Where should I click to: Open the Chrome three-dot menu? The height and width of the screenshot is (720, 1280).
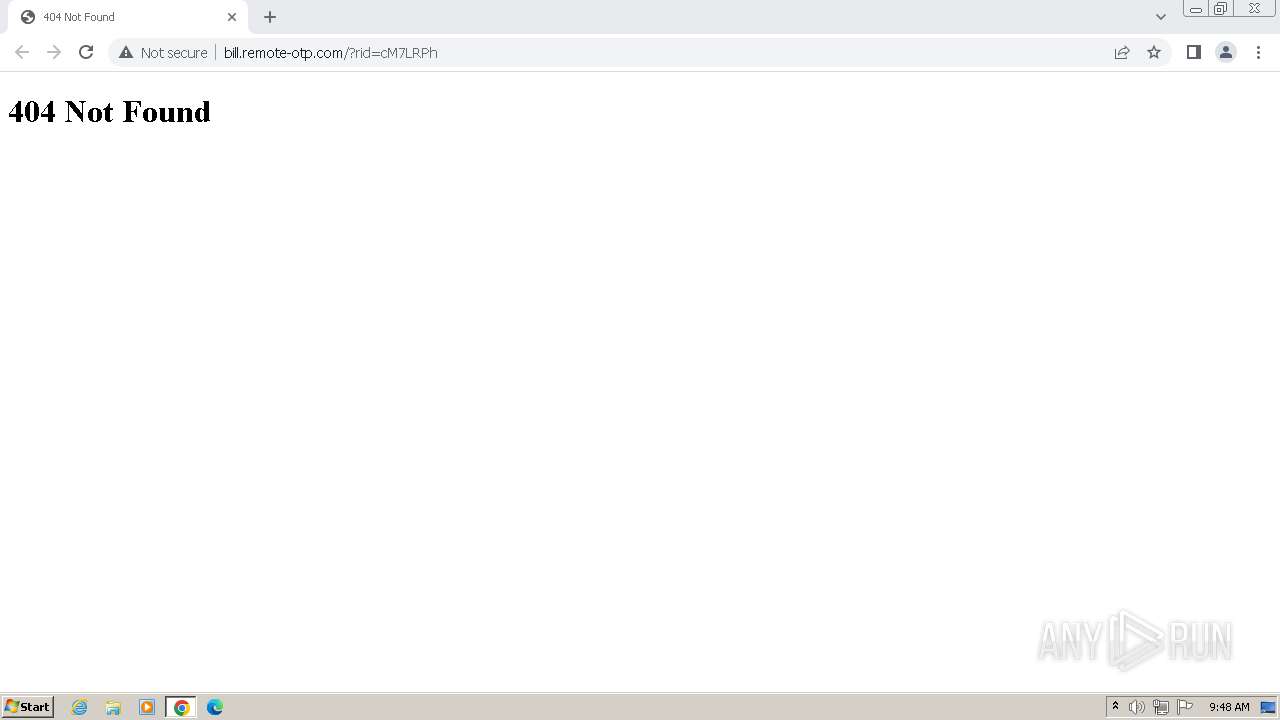(x=1258, y=52)
